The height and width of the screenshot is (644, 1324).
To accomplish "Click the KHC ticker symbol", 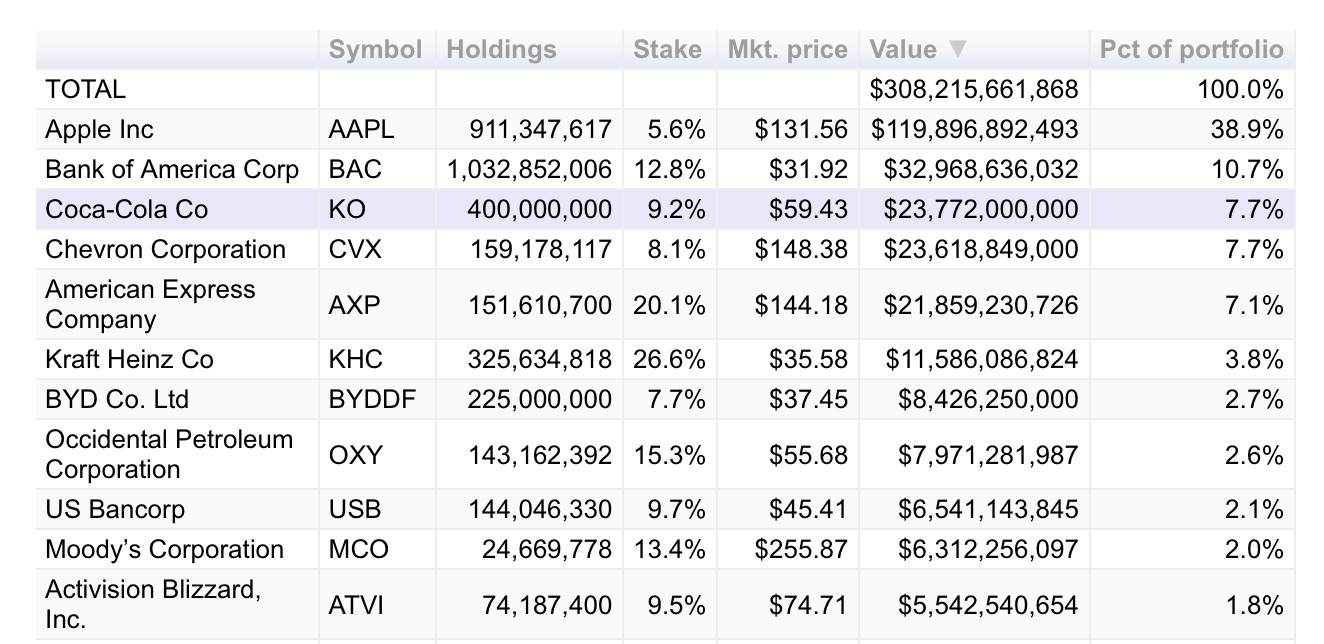I will coord(355,359).
